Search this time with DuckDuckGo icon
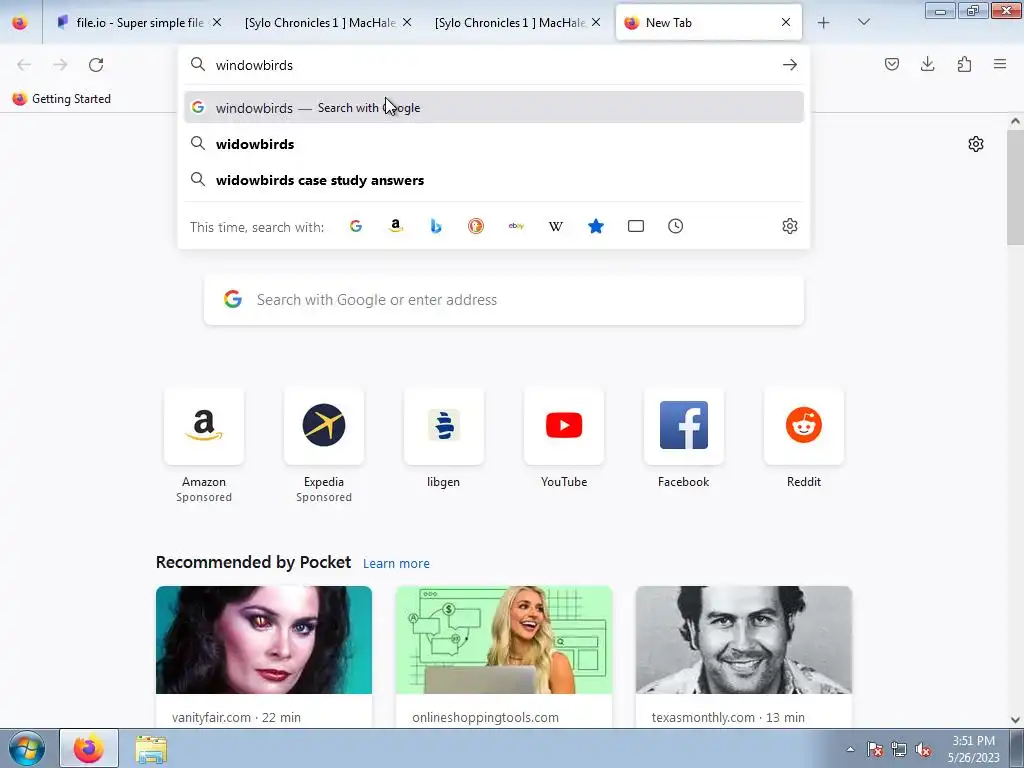The image size is (1024, 768). [476, 226]
